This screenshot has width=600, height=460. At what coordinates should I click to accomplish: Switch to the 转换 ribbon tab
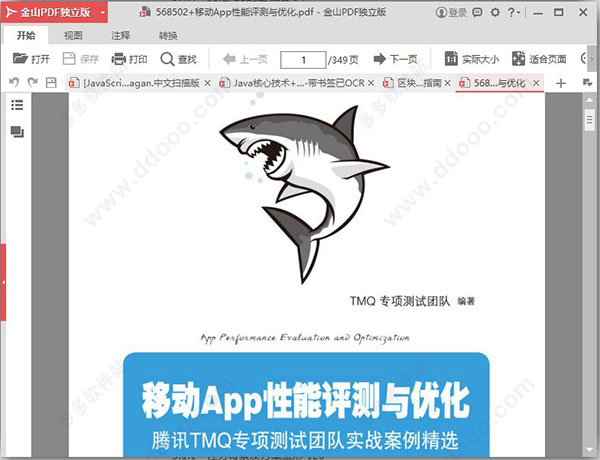(168, 36)
